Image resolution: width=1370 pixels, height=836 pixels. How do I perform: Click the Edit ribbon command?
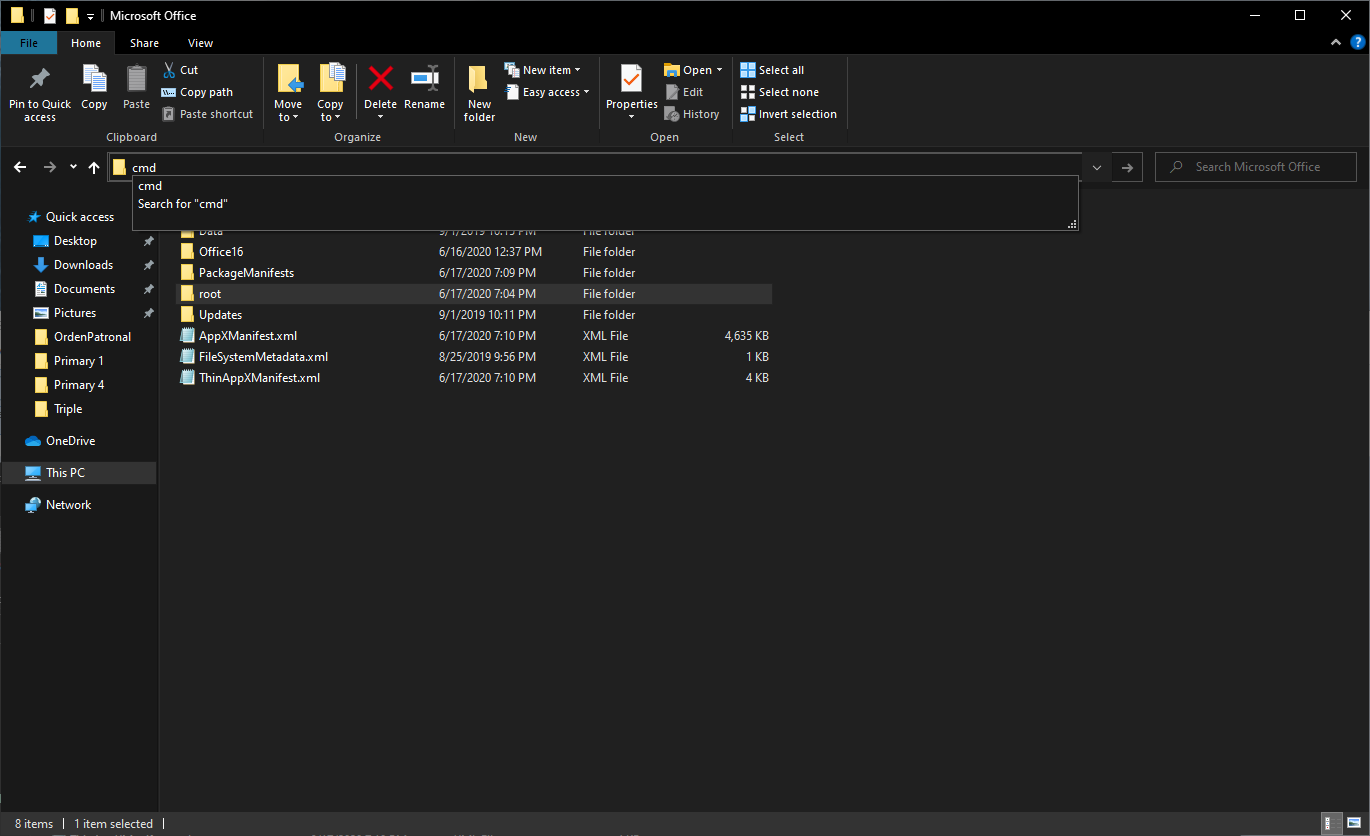(x=684, y=92)
